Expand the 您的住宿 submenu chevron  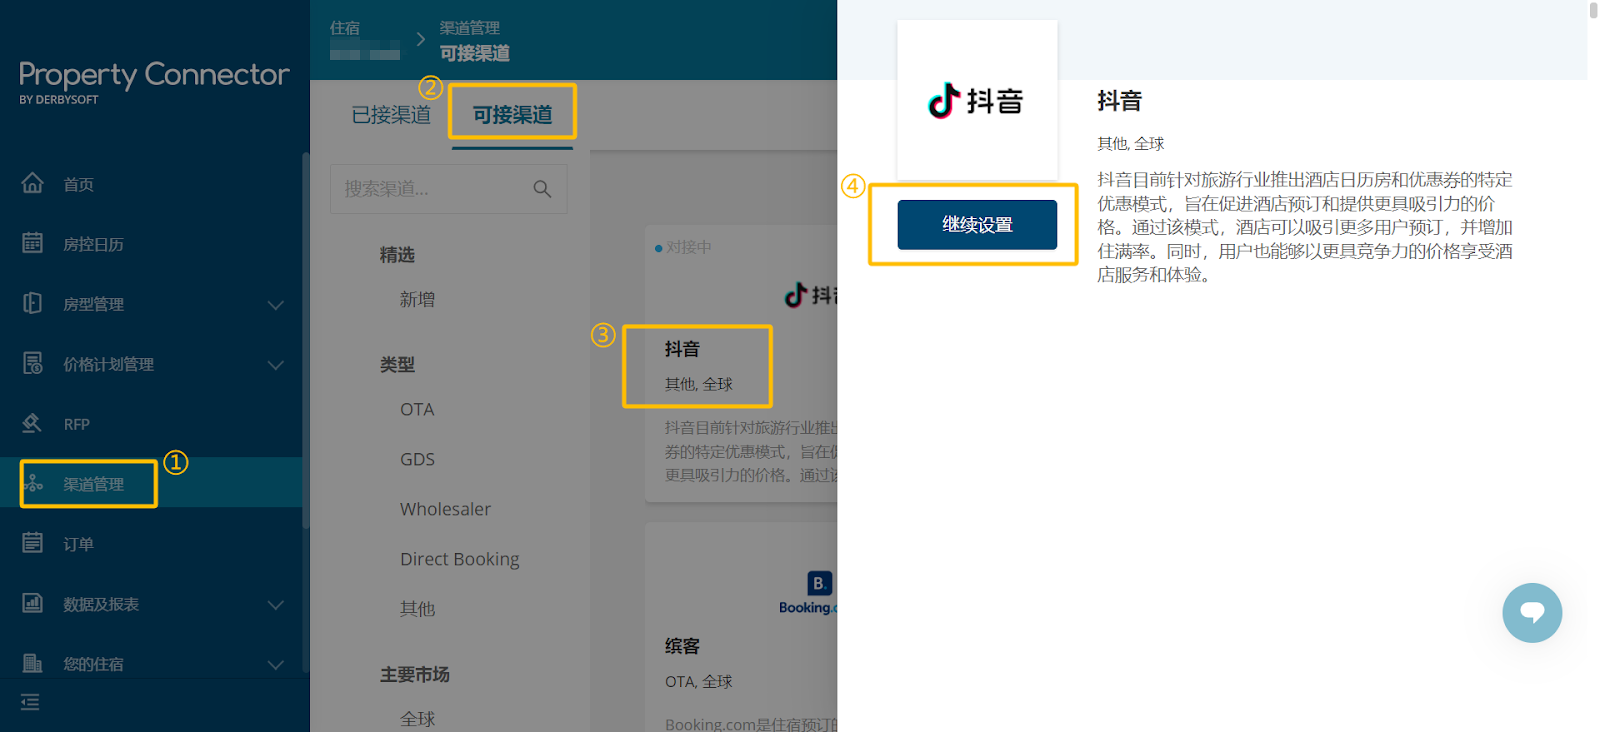[x=276, y=664]
